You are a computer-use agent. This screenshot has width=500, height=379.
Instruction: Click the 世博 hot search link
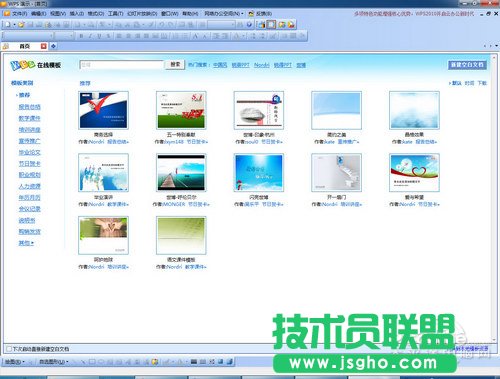click(301, 65)
